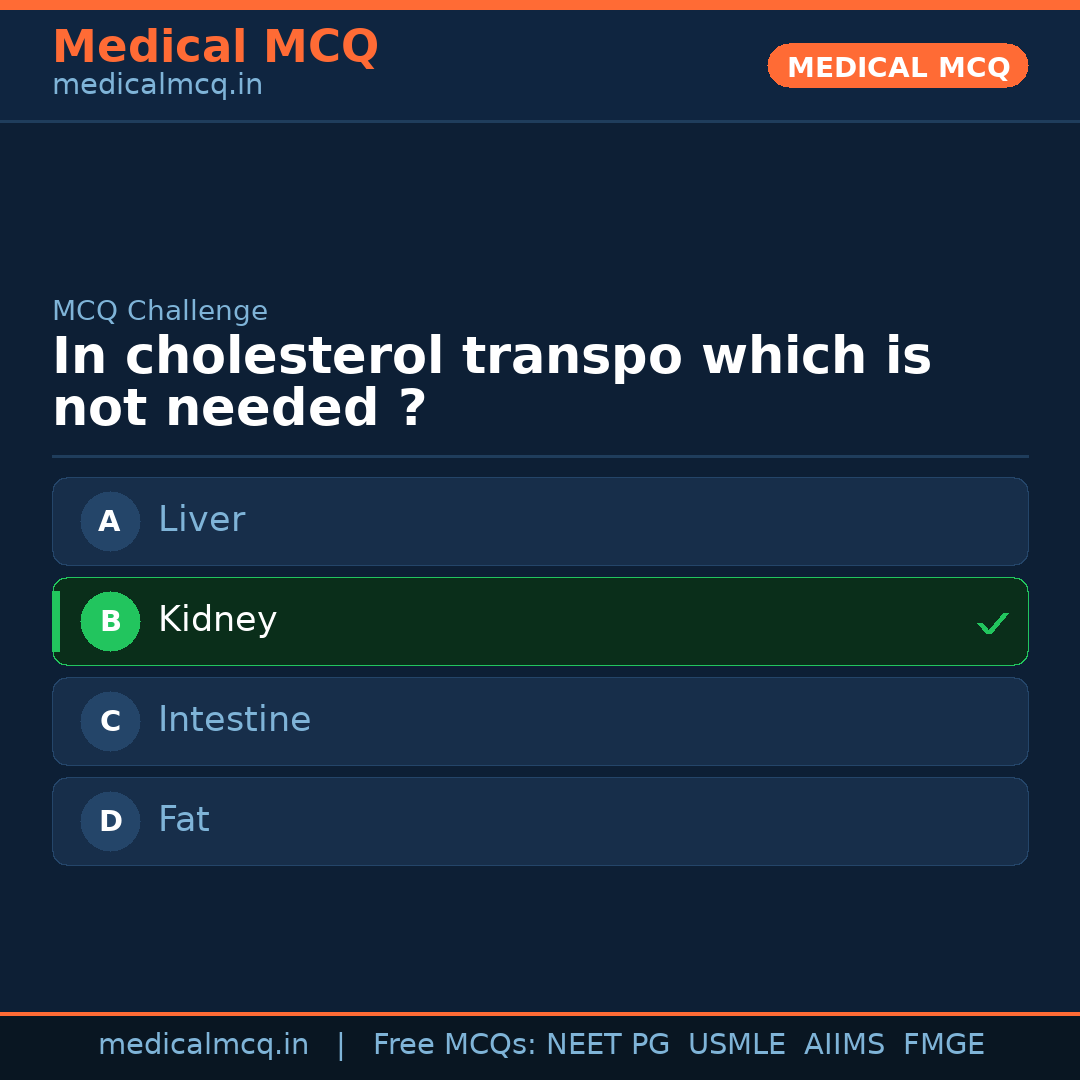The height and width of the screenshot is (1080, 1080).
Task: Select answer option Fat
Action: click(540, 821)
